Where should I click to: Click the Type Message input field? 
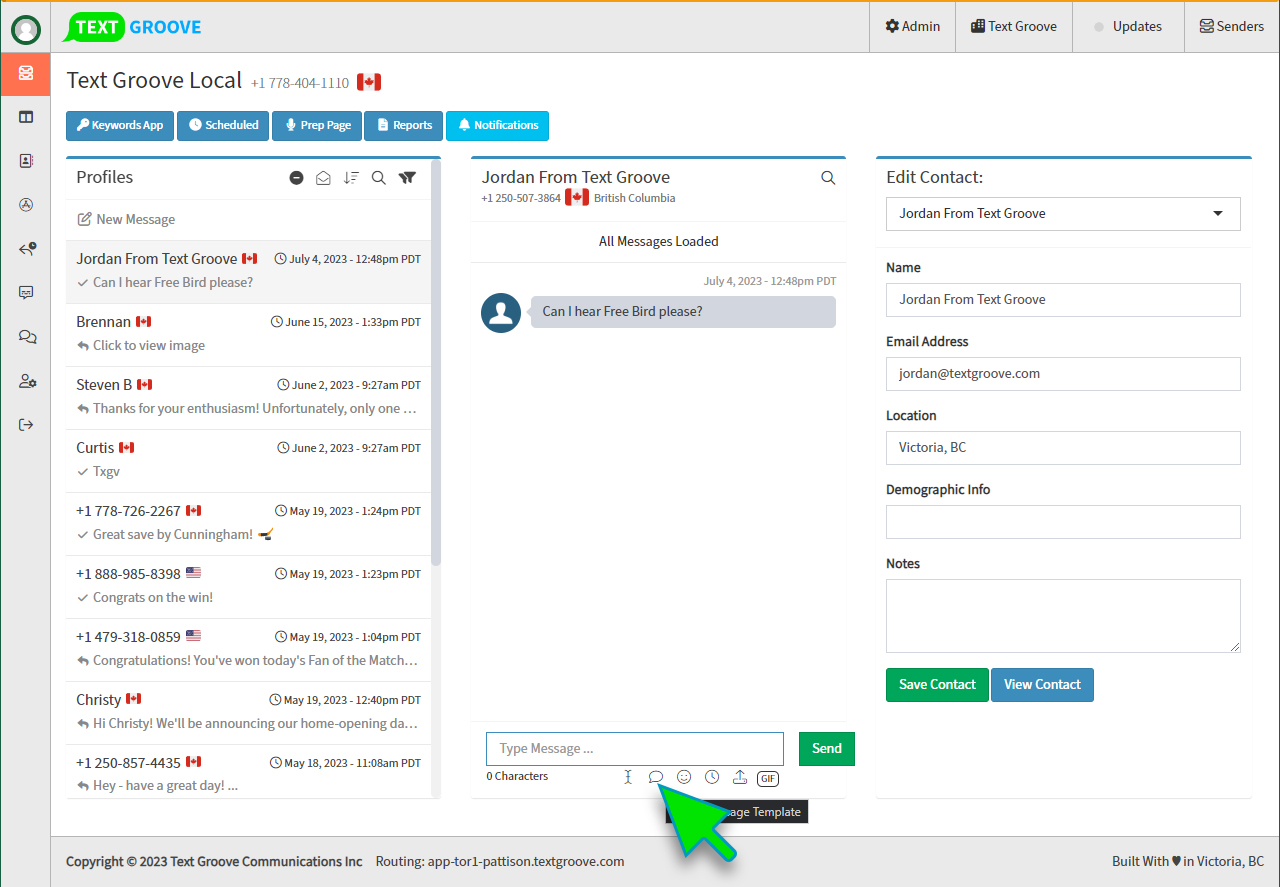pyautogui.click(x=635, y=749)
